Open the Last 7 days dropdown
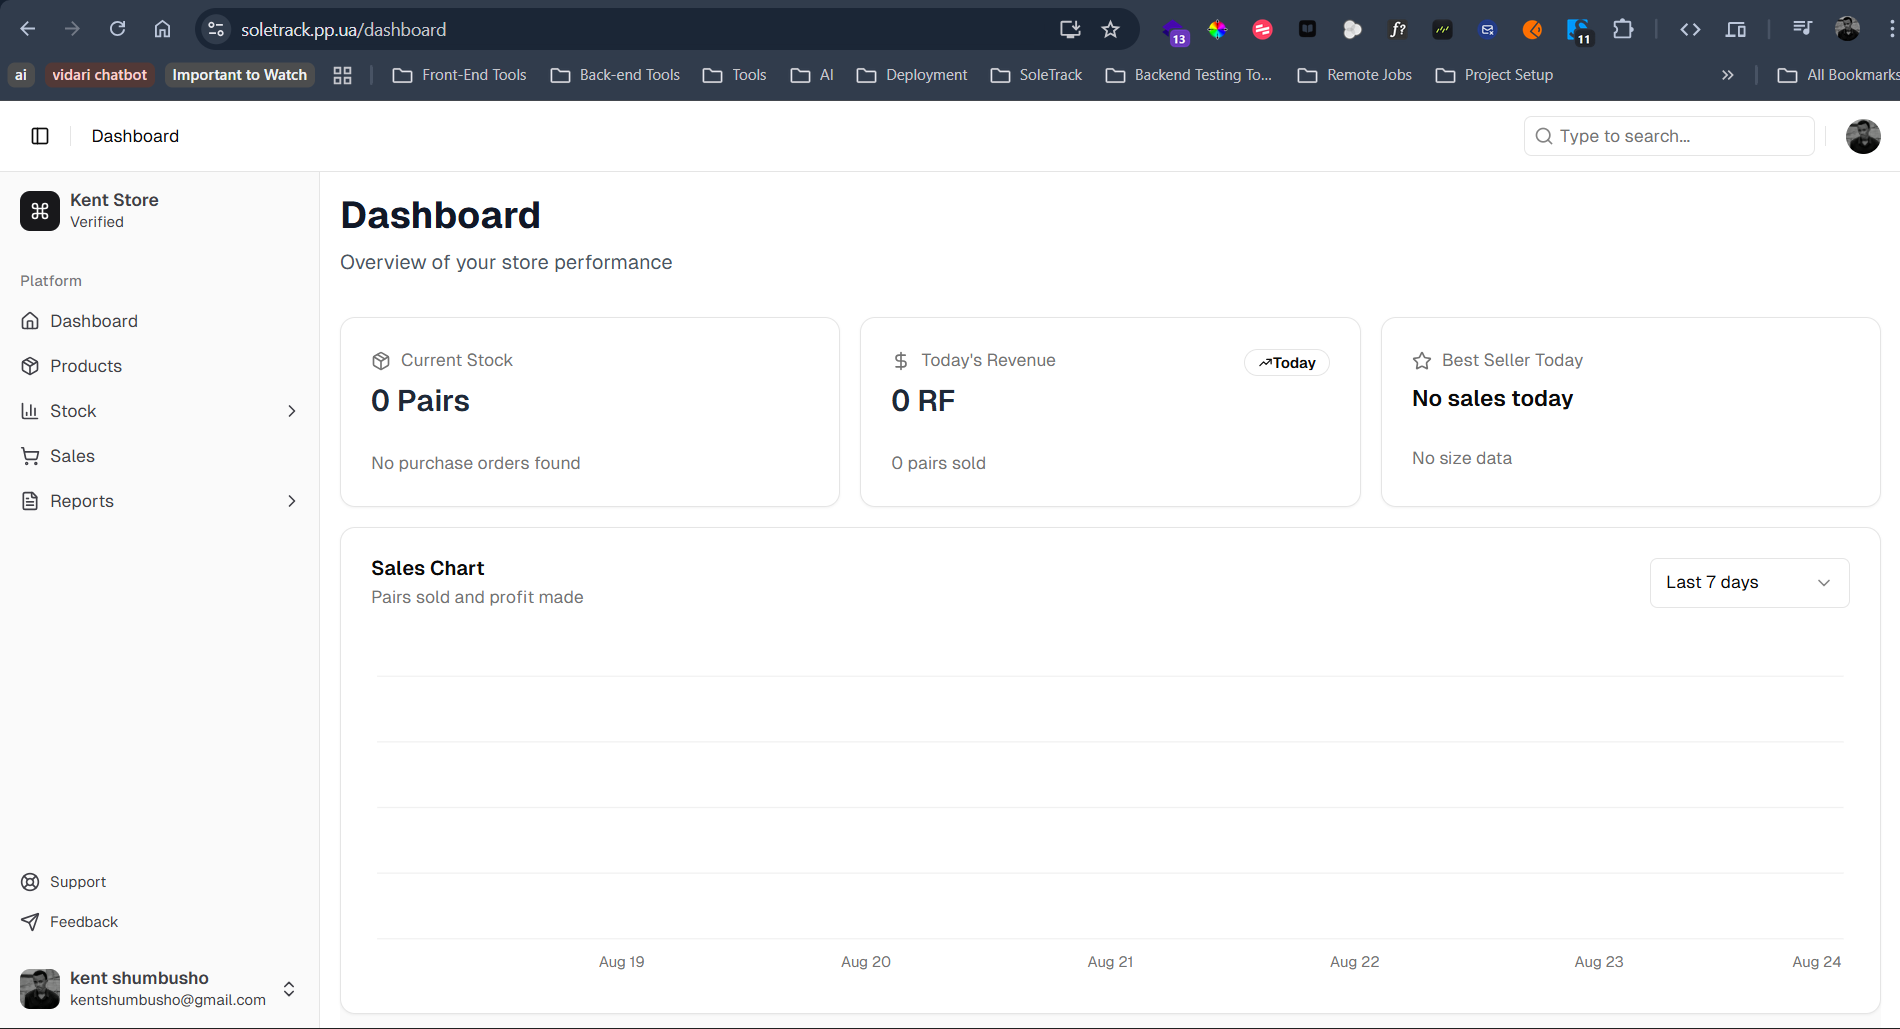The image size is (1900, 1029). 1748,583
